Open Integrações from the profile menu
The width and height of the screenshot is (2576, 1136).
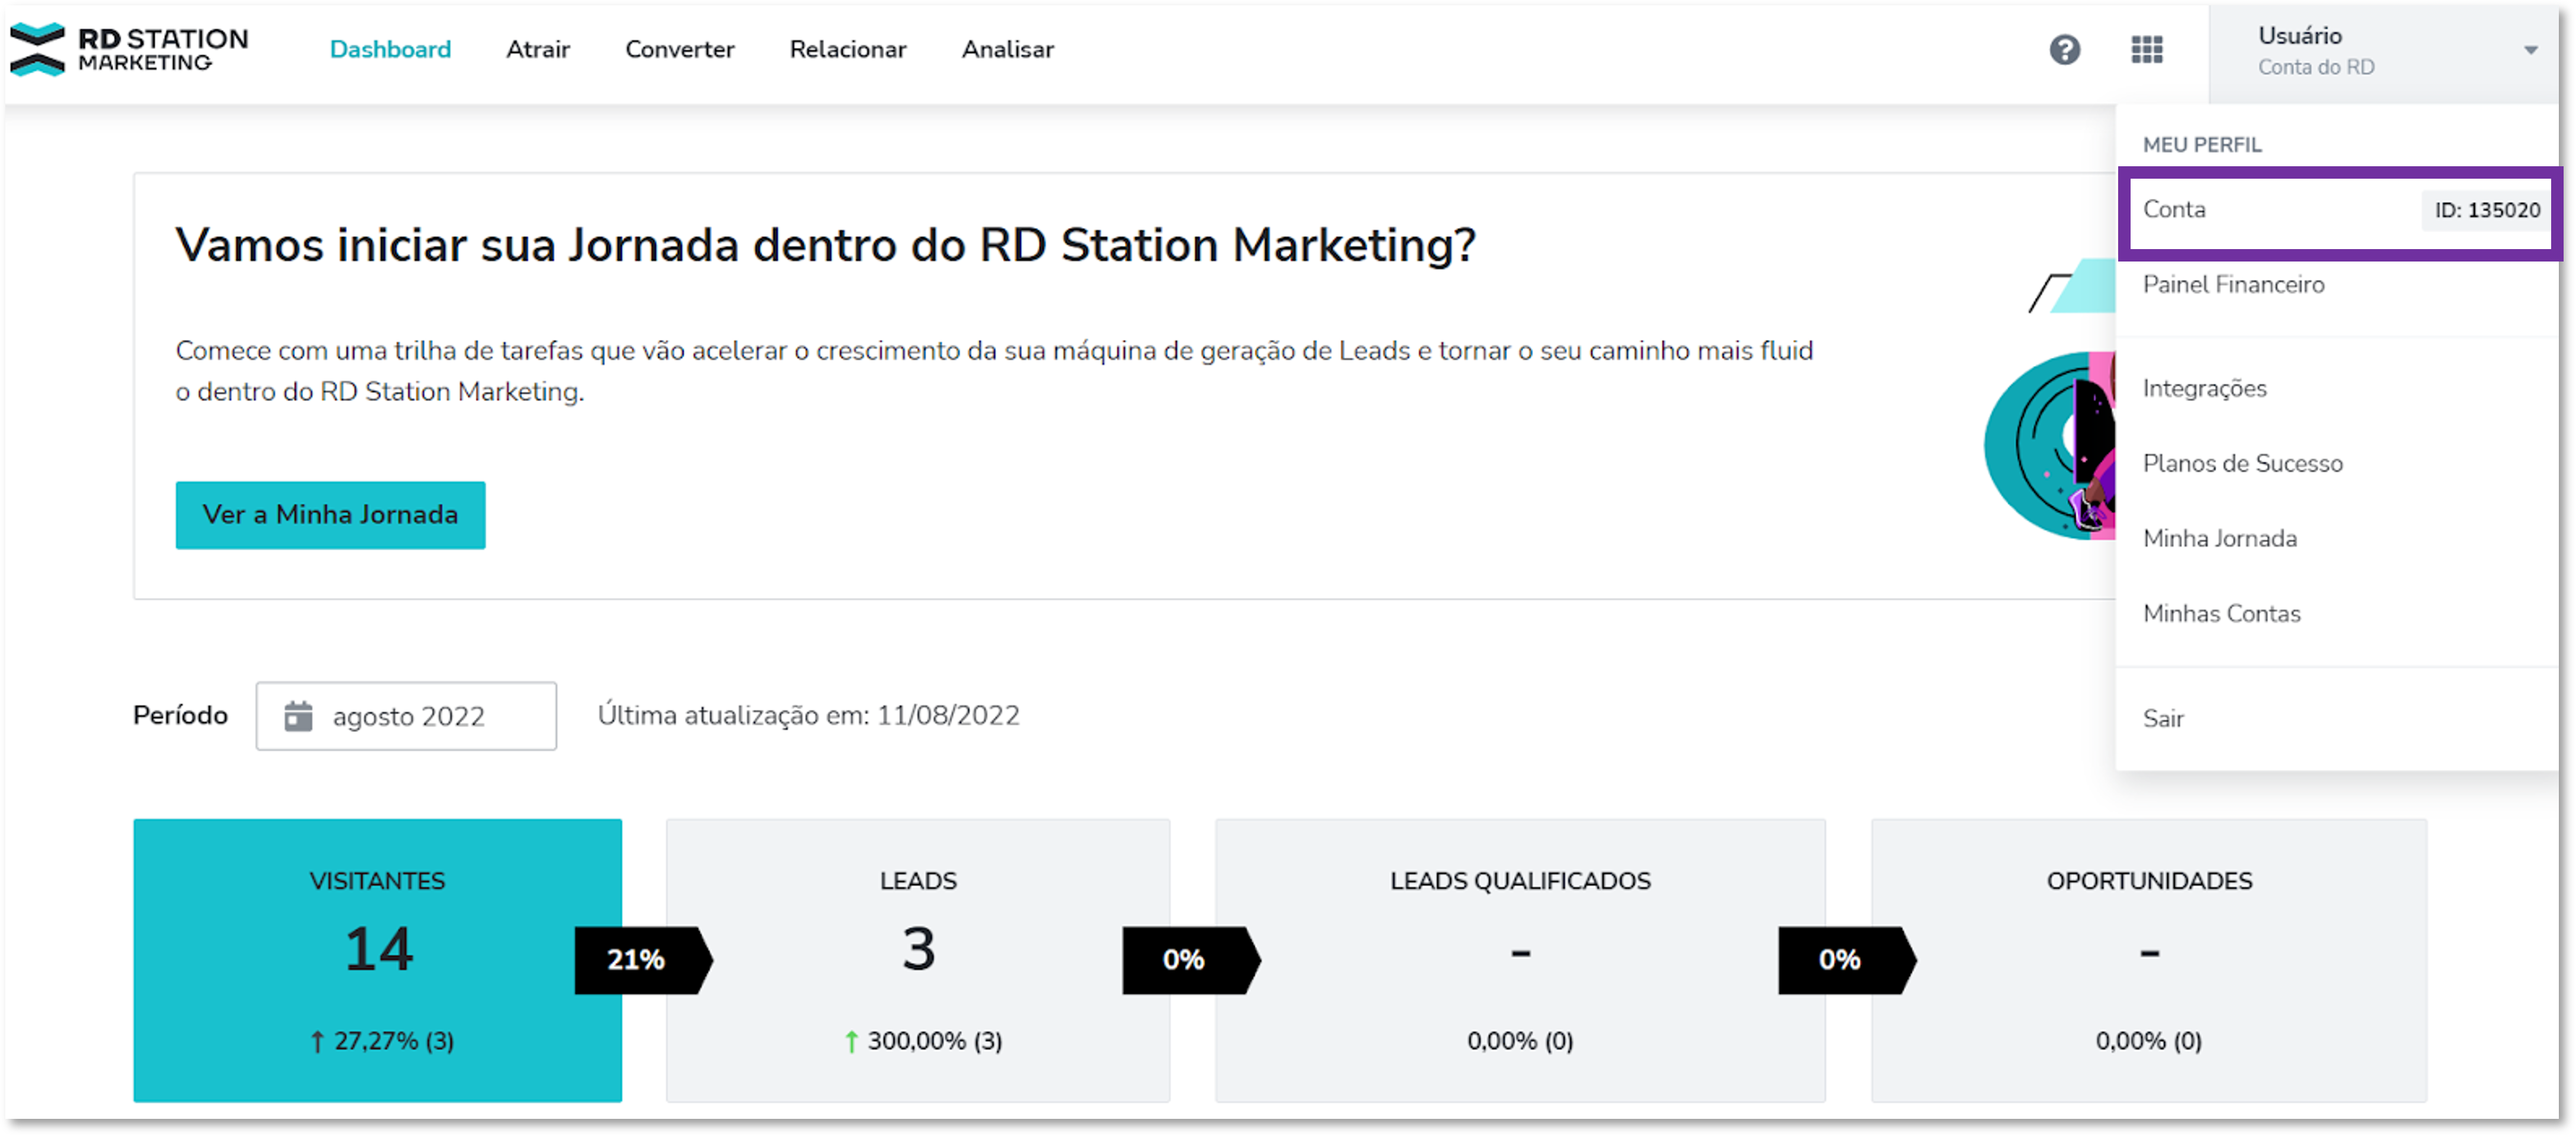coord(2204,389)
